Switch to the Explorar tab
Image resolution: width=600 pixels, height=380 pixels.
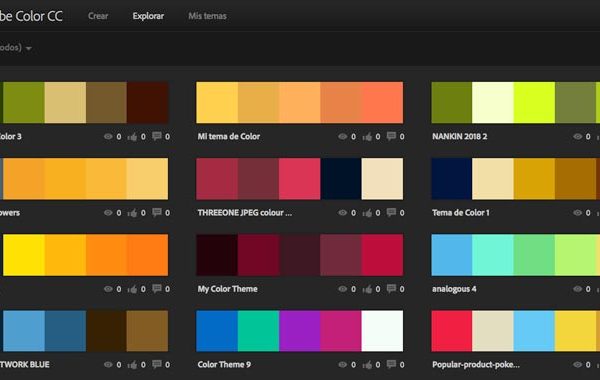pos(148,16)
